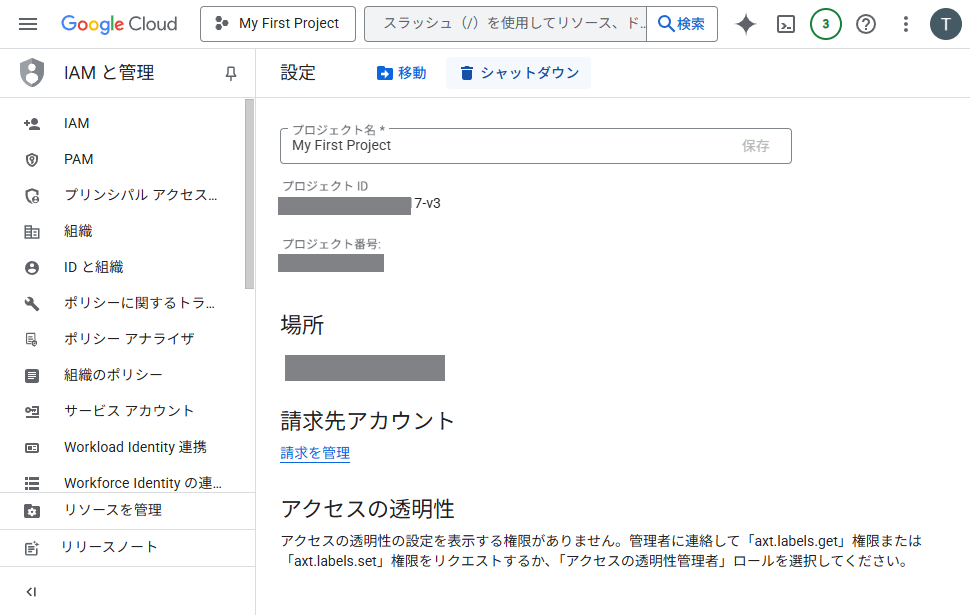
Task: Click the 請求を管理 link
Action: click(315, 453)
